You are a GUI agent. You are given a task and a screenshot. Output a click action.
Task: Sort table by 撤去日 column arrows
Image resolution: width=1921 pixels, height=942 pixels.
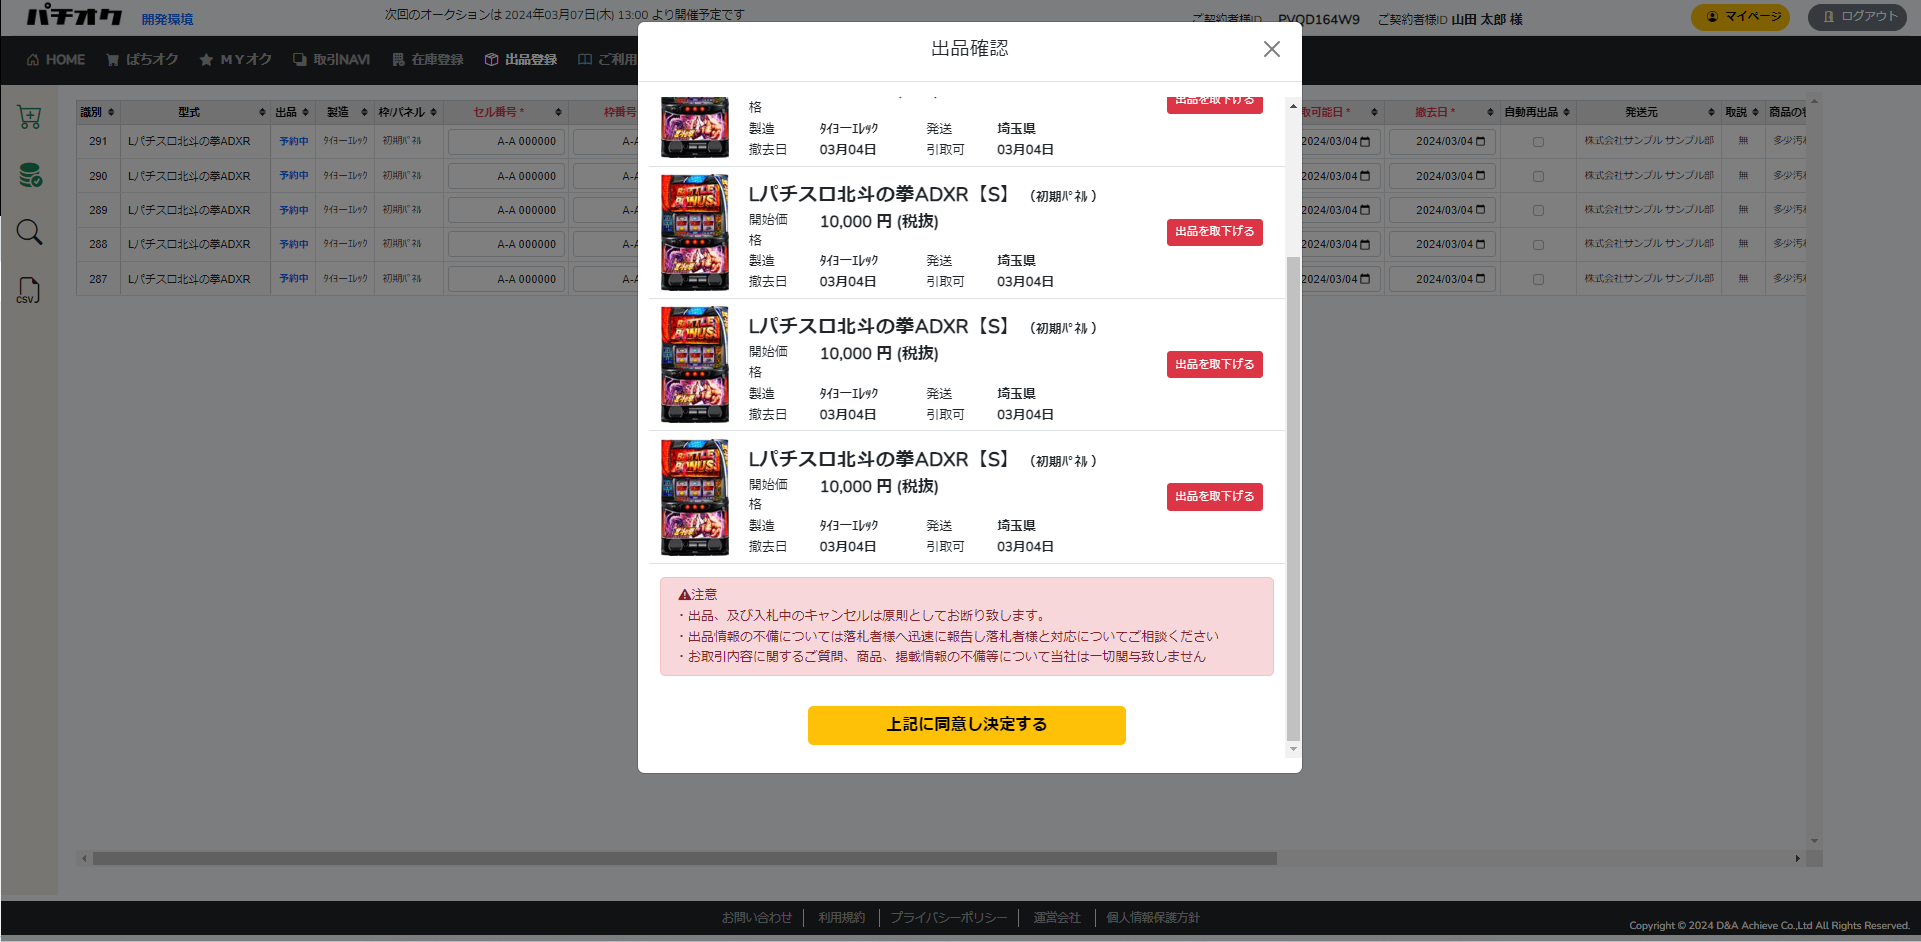[x=1490, y=112]
